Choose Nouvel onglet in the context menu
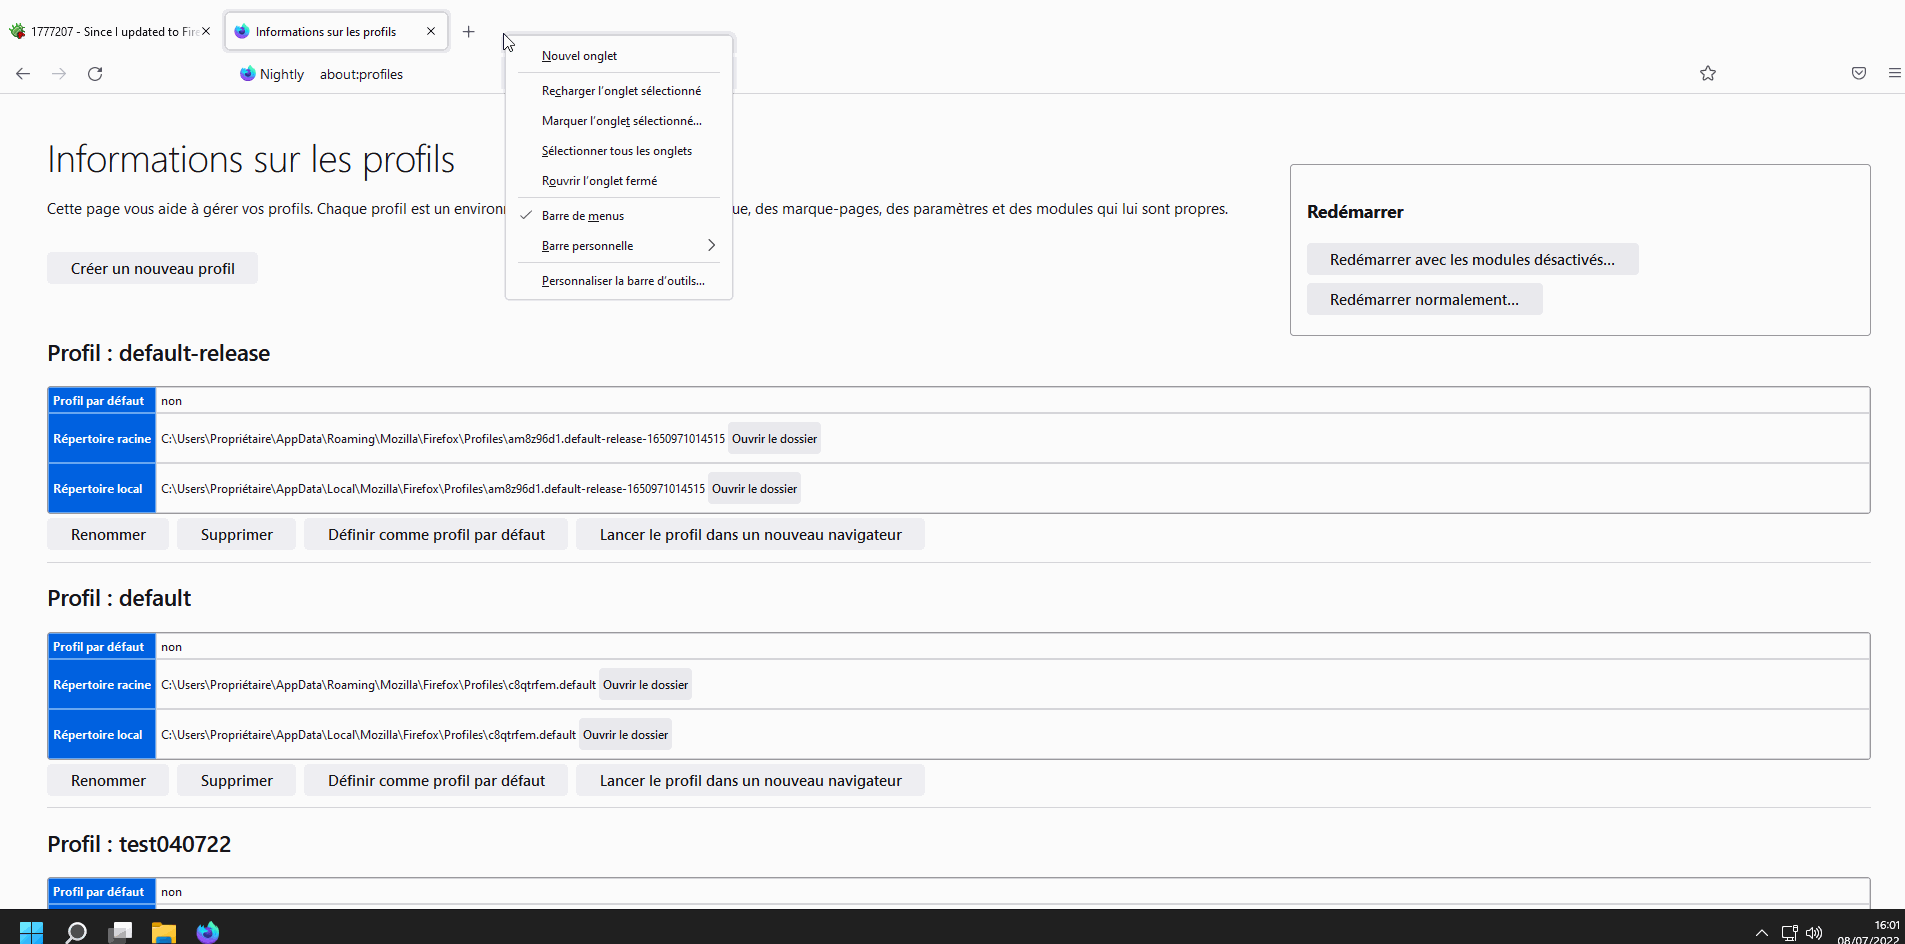 click(619, 56)
